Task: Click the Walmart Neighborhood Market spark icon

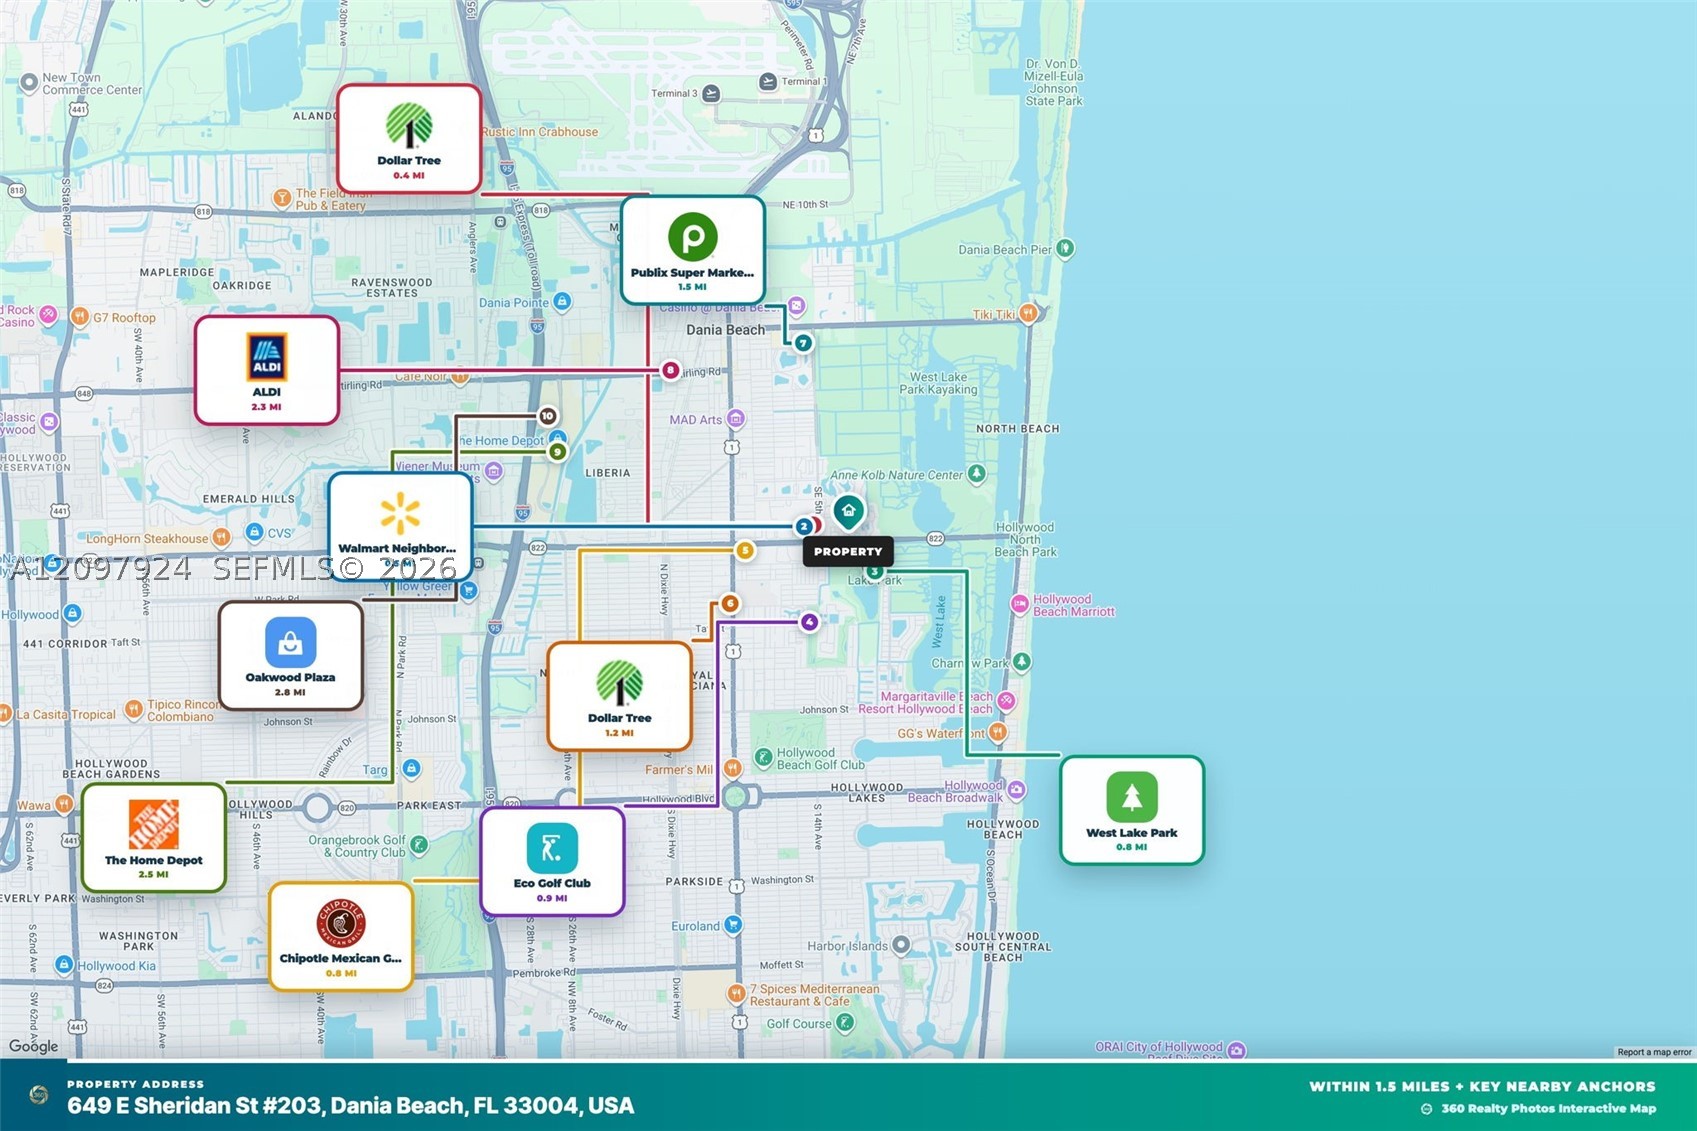Action: [400, 514]
